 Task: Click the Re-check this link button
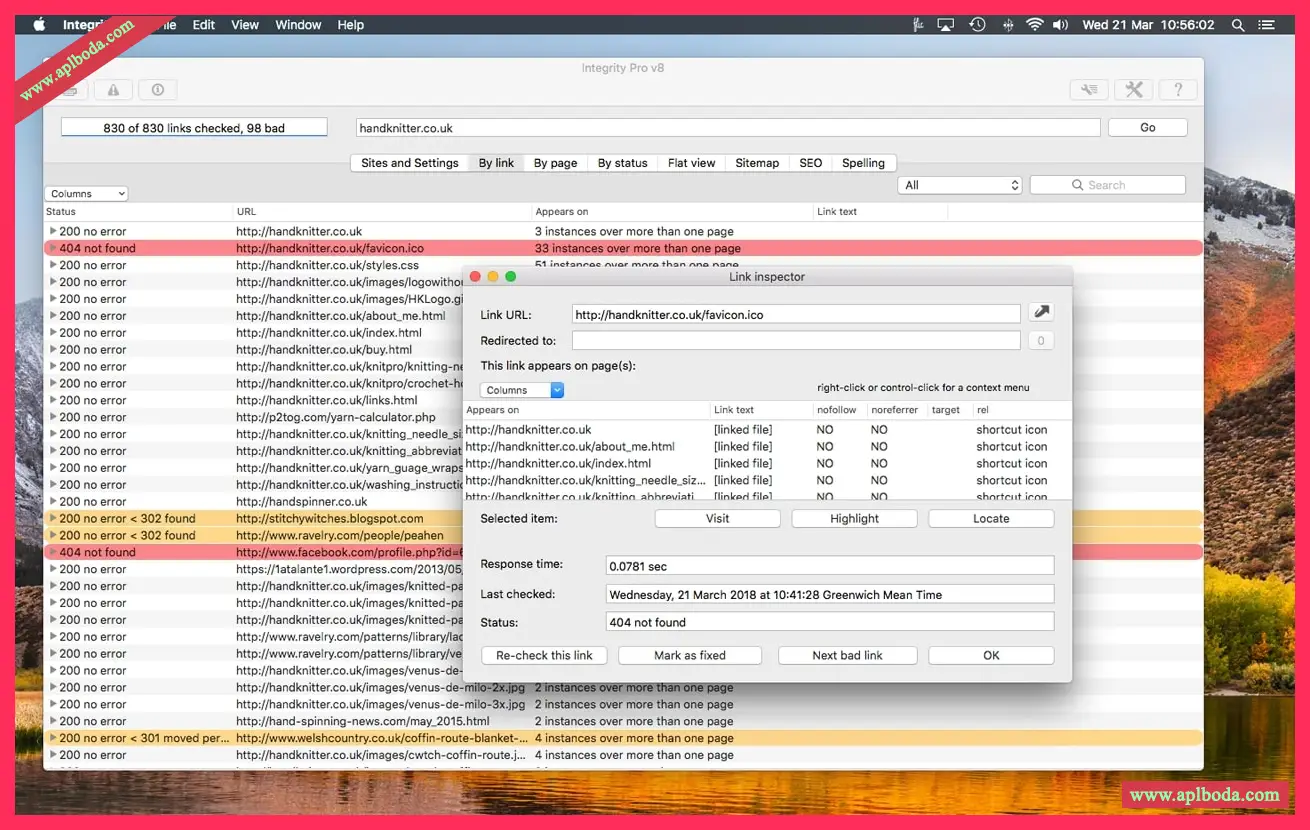[544, 656]
